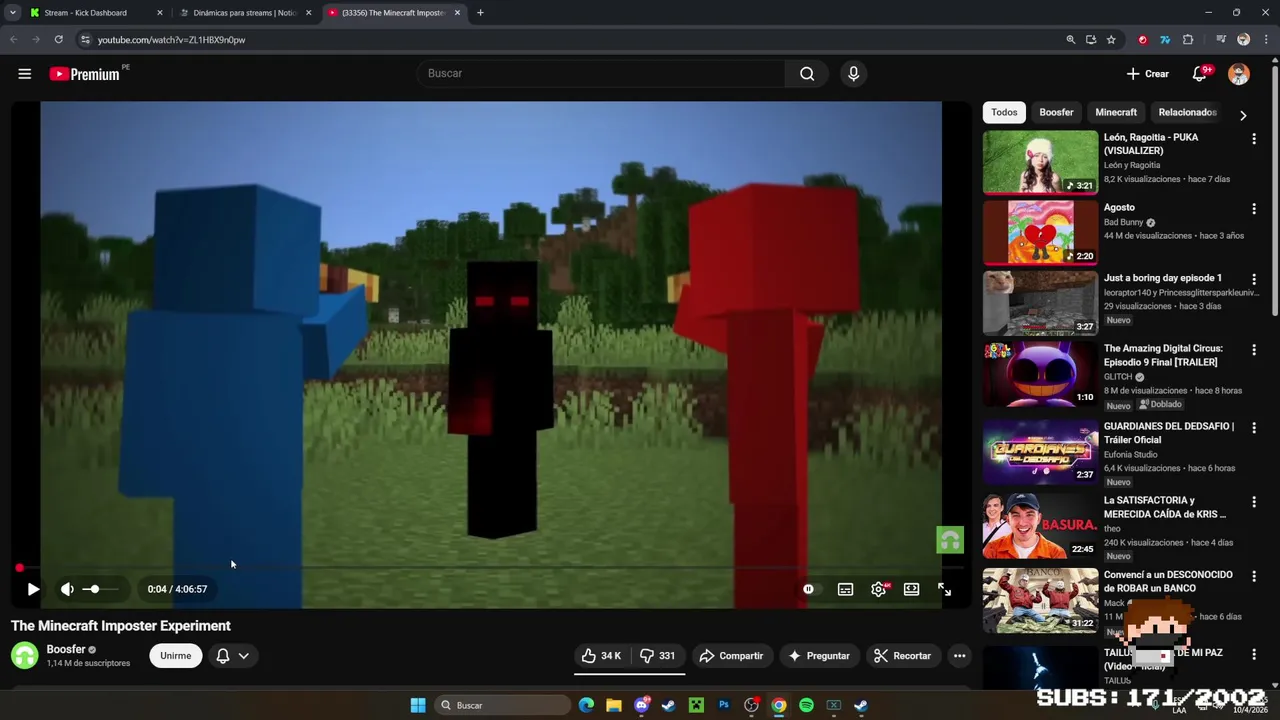Open options menu for Agosto video

pos(1254,209)
